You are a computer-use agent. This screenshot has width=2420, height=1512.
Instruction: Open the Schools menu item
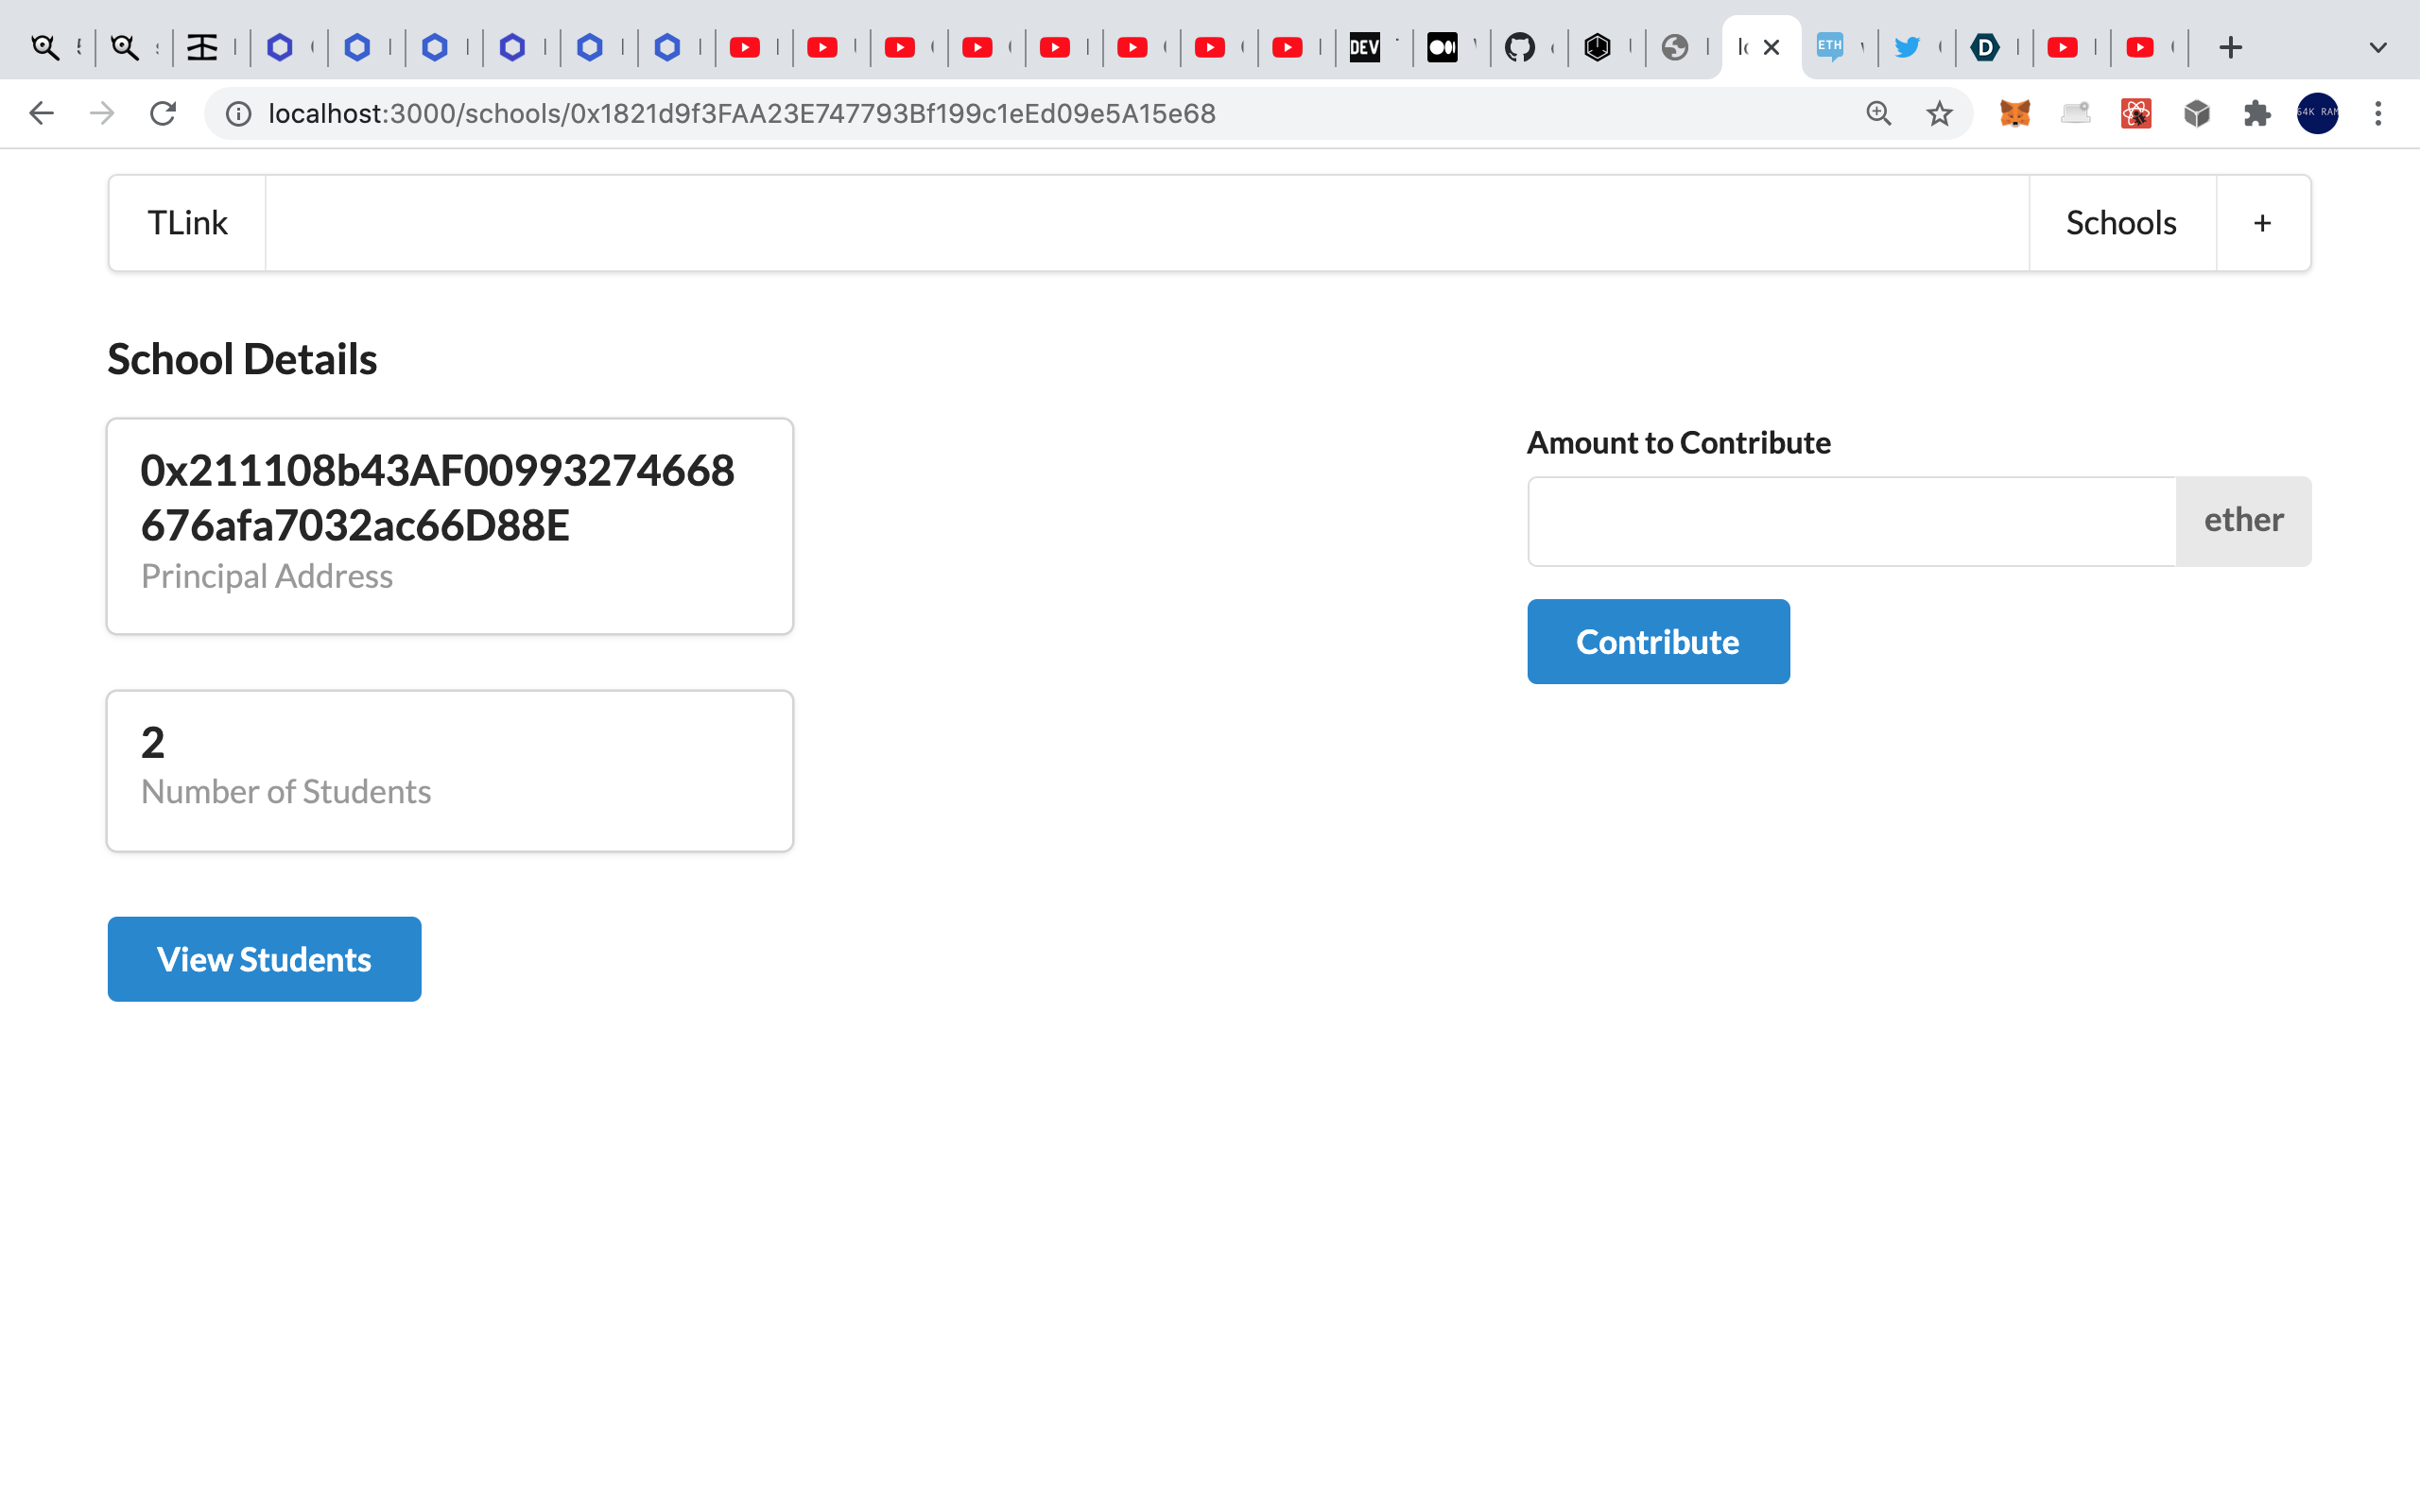(x=2121, y=223)
